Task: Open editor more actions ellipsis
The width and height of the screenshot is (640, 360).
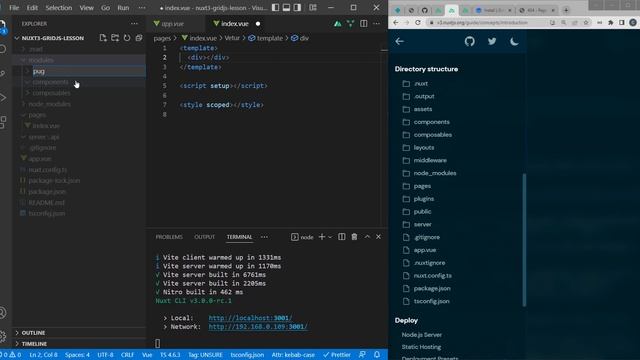Action: [376, 24]
